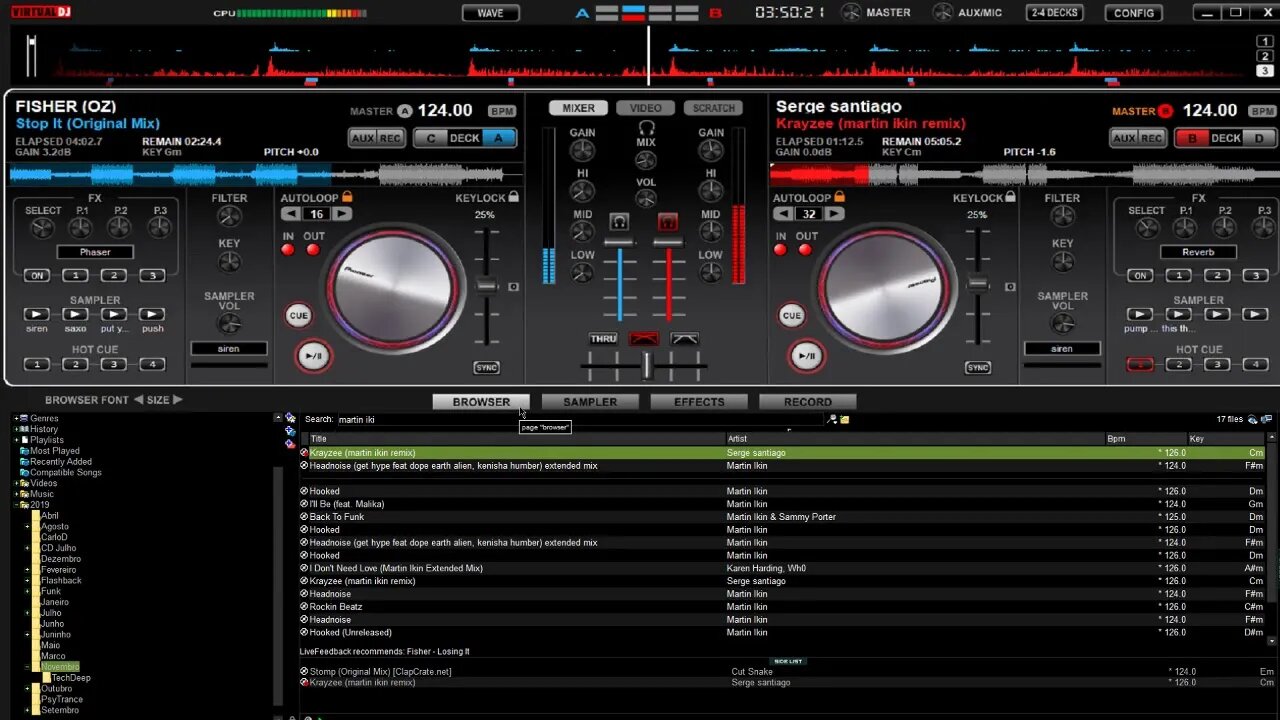The image size is (1280, 720).
Task: Toggle left deck REC button
Action: tap(391, 138)
